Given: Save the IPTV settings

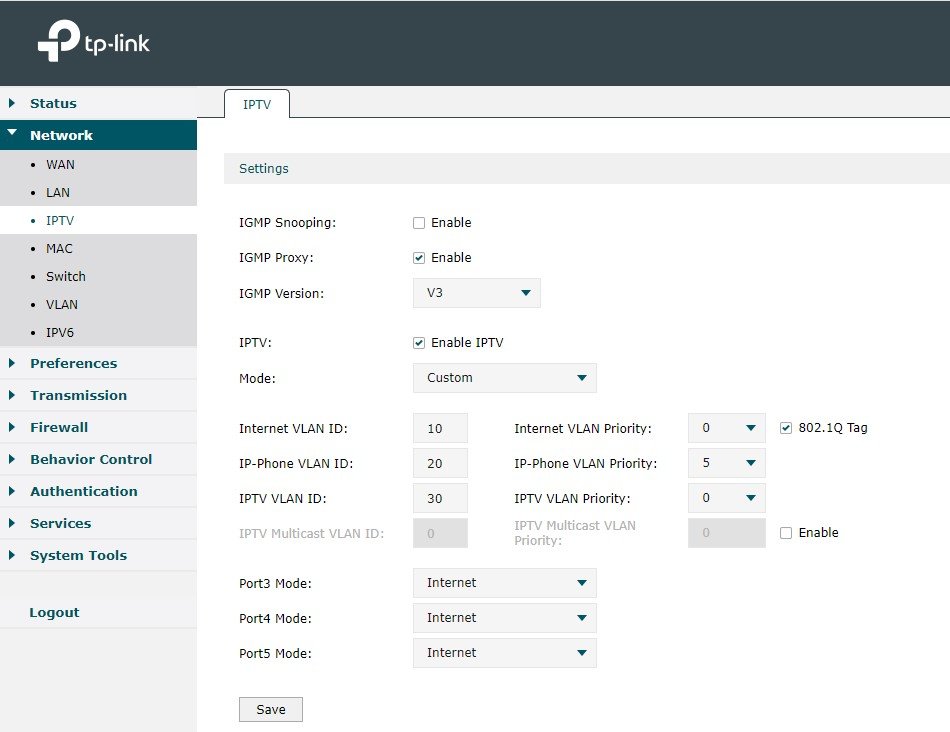Looking at the screenshot, I should pyautogui.click(x=271, y=710).
